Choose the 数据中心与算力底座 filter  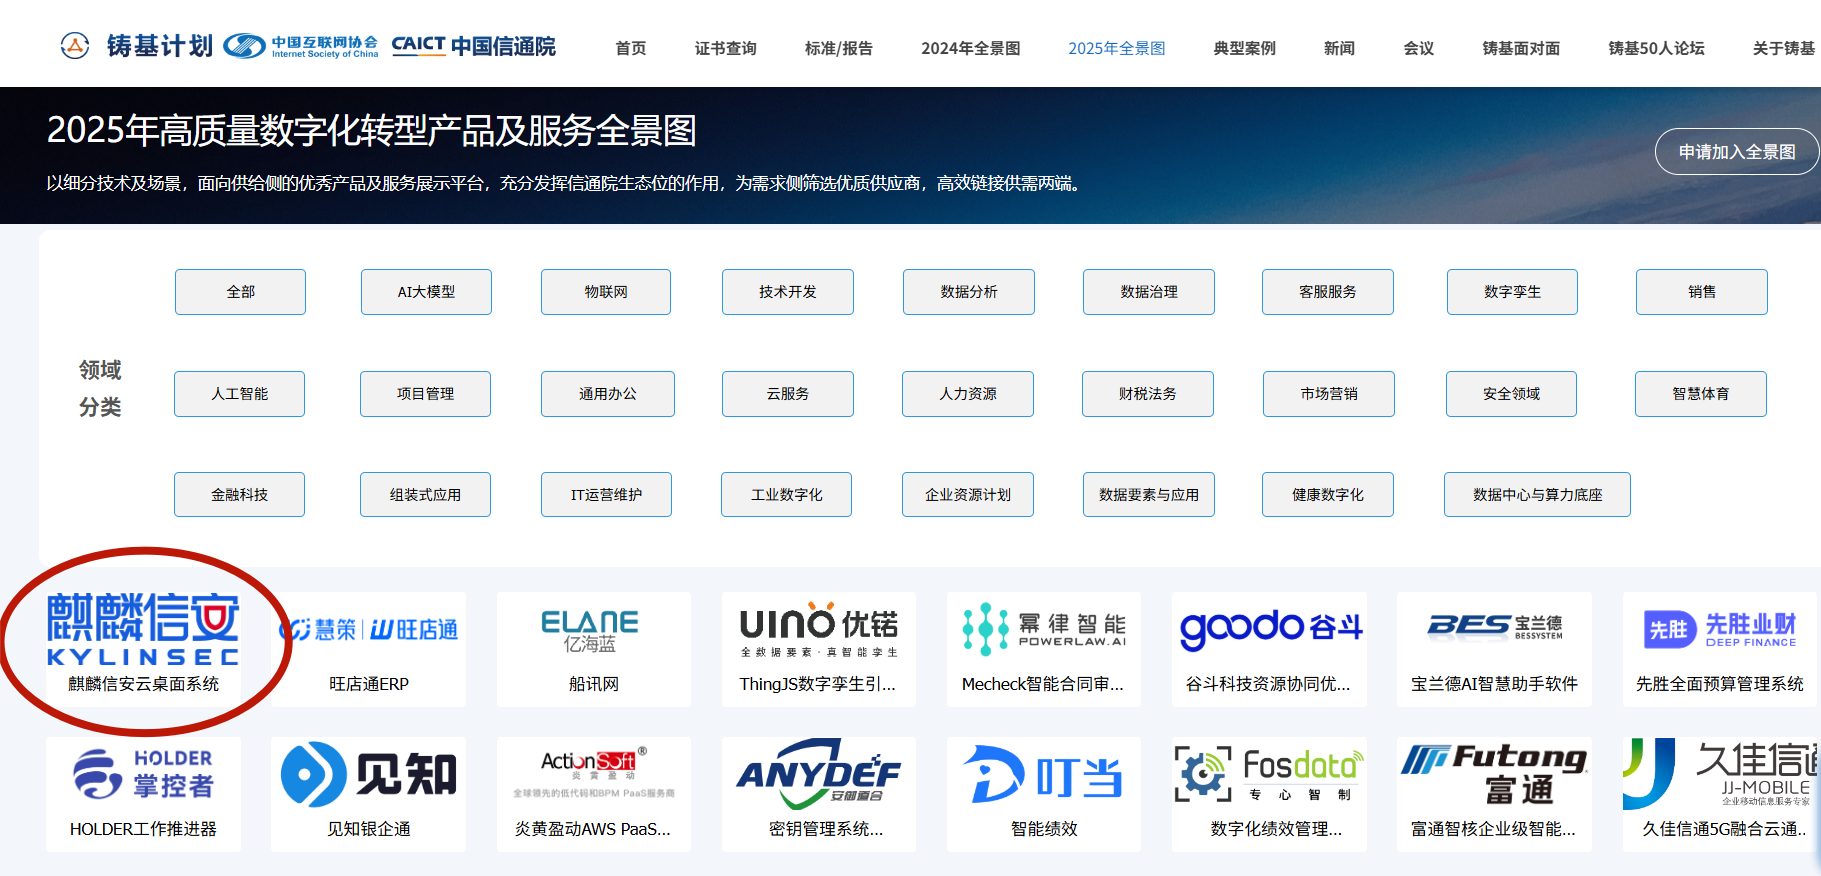[x=1536, y=495]
